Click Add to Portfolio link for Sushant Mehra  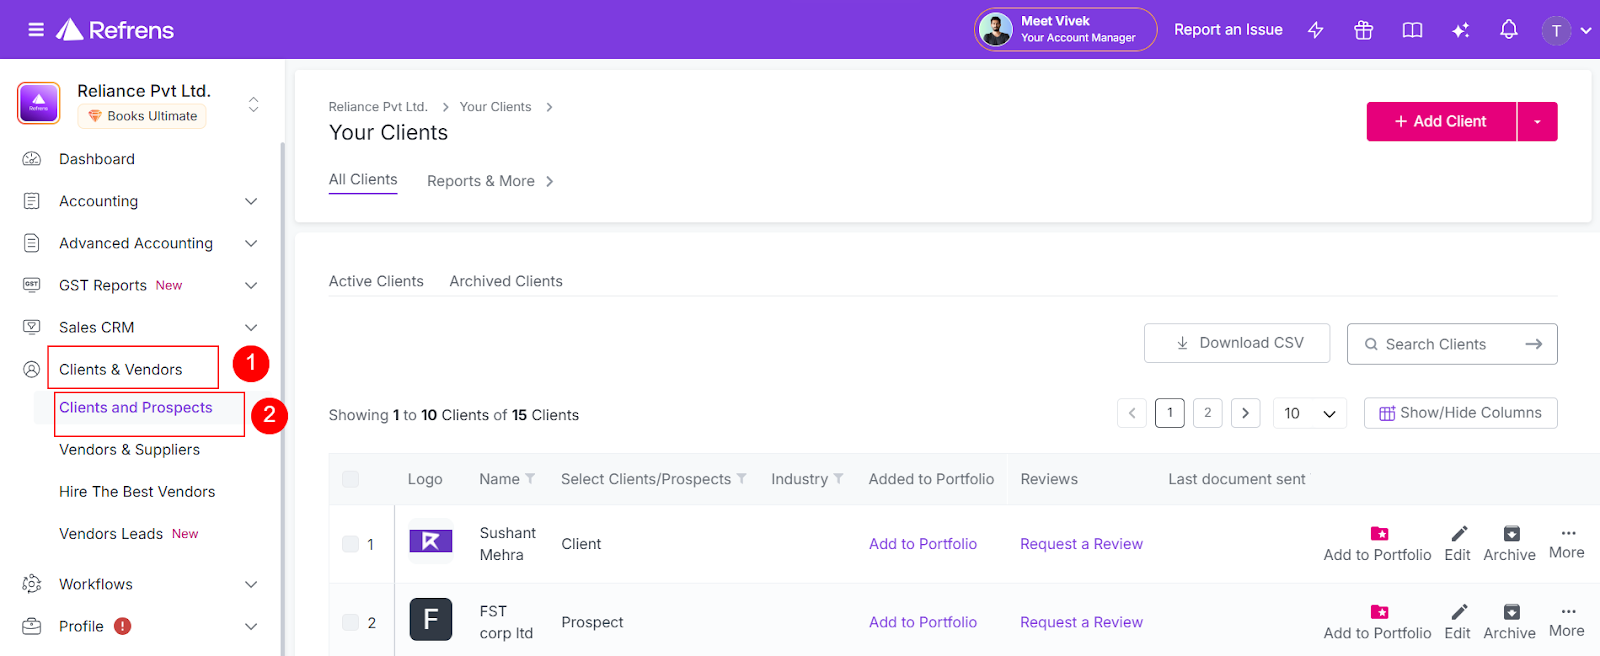tap(923, 544)
